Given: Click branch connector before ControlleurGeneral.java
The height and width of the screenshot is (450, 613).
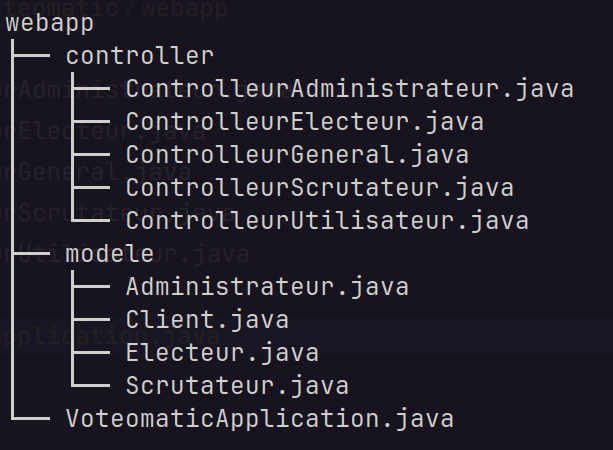Looking at the screenshot, I should click(x=91, y=155).
